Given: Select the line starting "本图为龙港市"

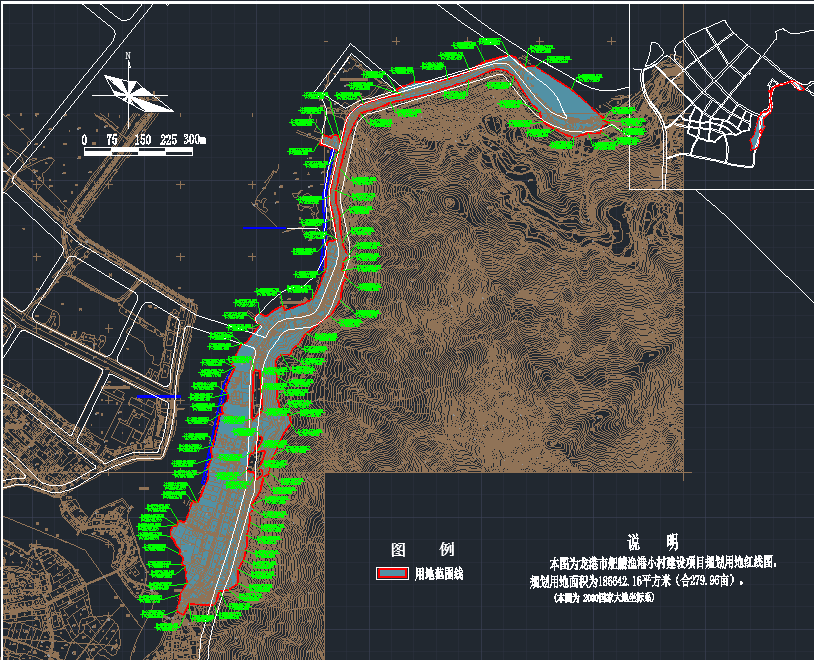Looking at the screenshot, I should 663,562.
